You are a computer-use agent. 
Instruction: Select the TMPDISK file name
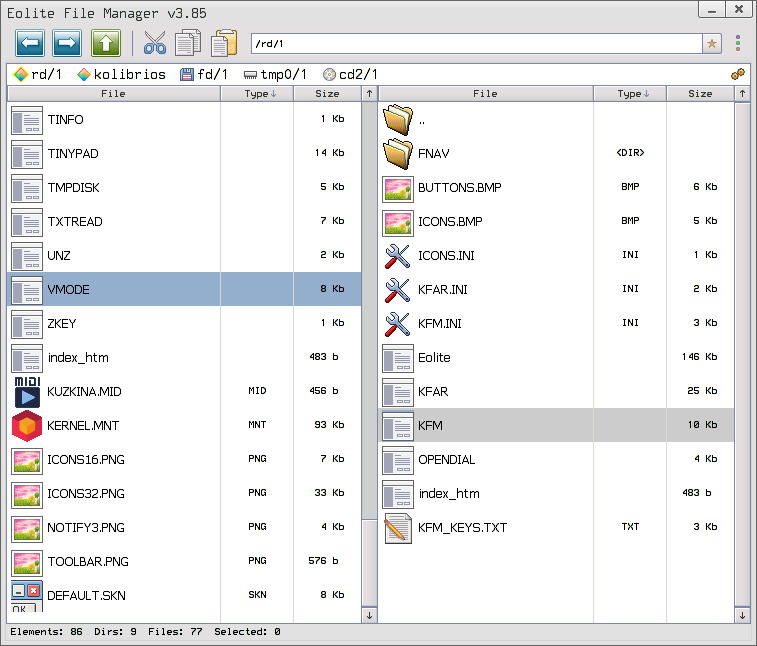[x=73, y=188]
